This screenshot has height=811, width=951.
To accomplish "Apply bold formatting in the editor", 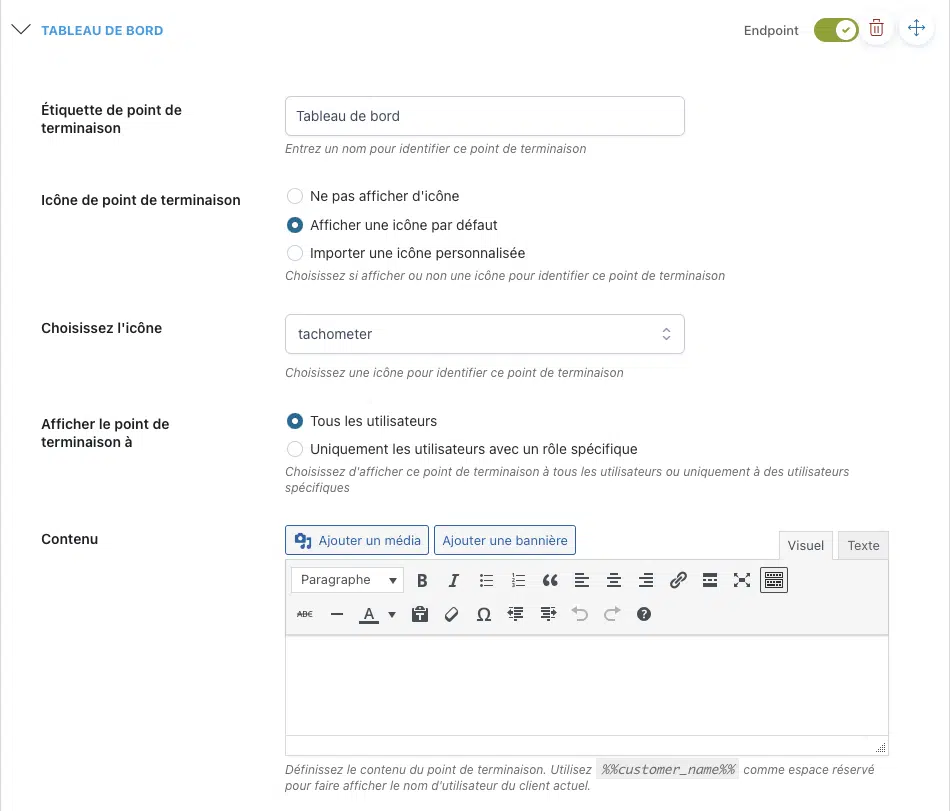I will (422, 580).
